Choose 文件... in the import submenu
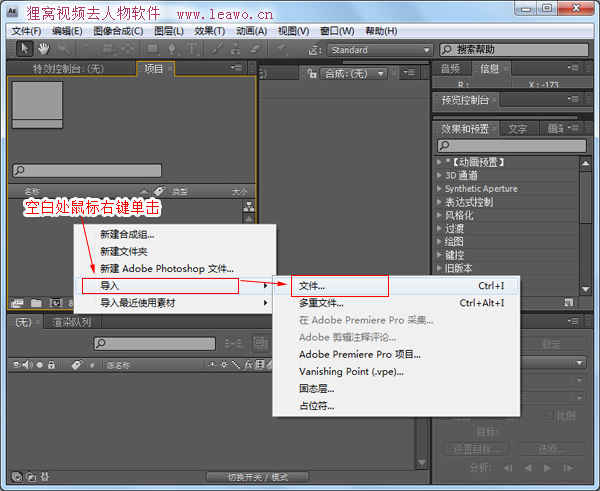The image size is (600, 491). click(x=396, y=286)
